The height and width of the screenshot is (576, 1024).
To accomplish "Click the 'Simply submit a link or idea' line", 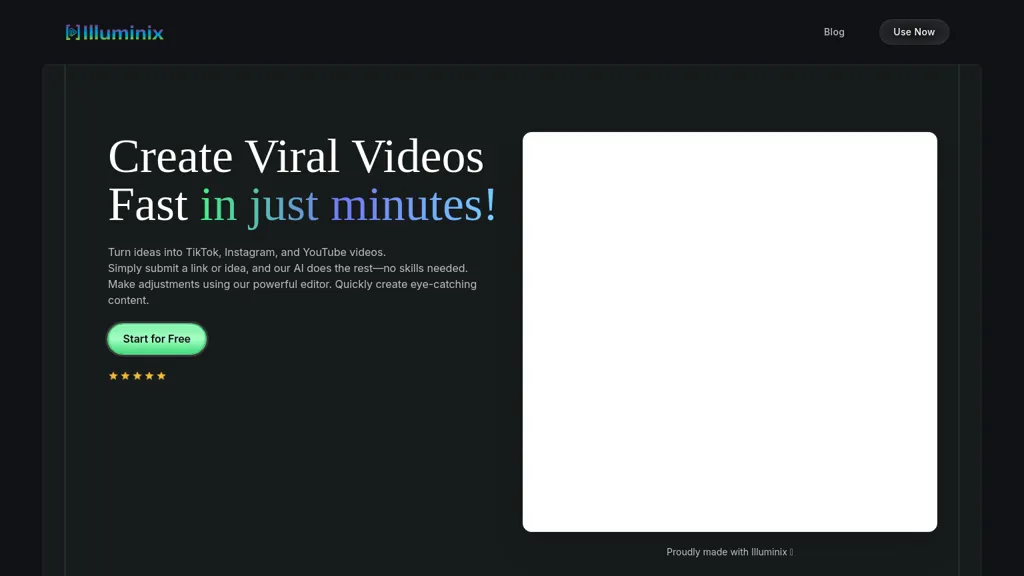I will click(x=287, y=268).
